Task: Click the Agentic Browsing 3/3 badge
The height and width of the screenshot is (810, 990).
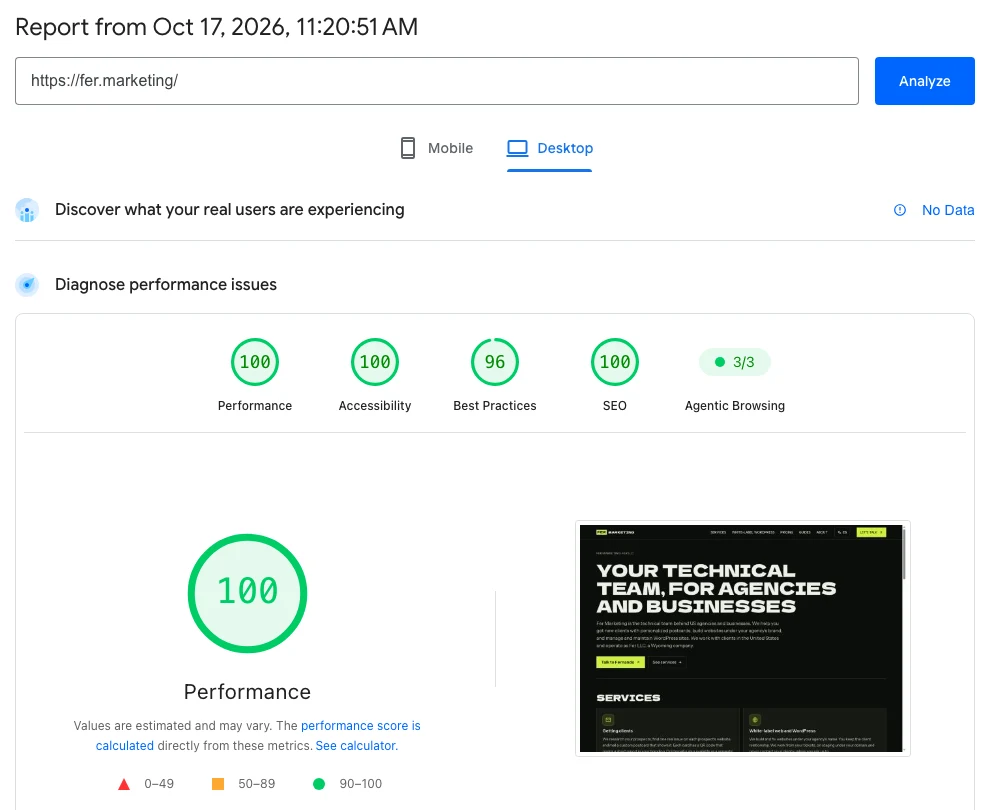Action: tap(735, 362)
